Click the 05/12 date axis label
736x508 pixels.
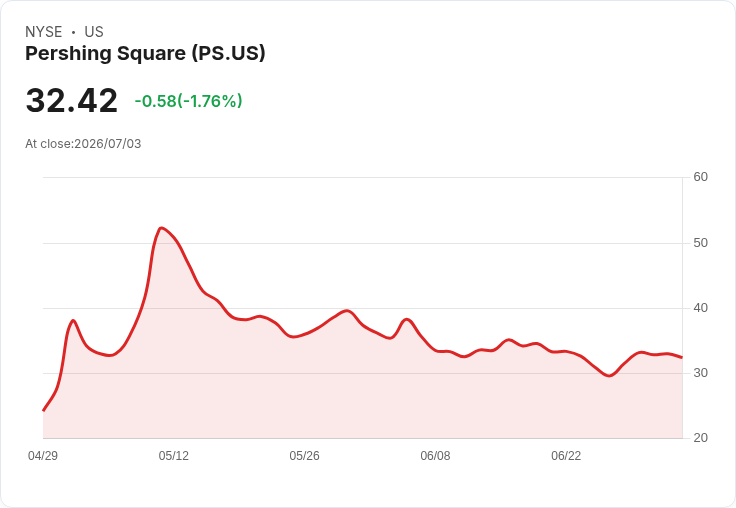[x=174, y=456]
